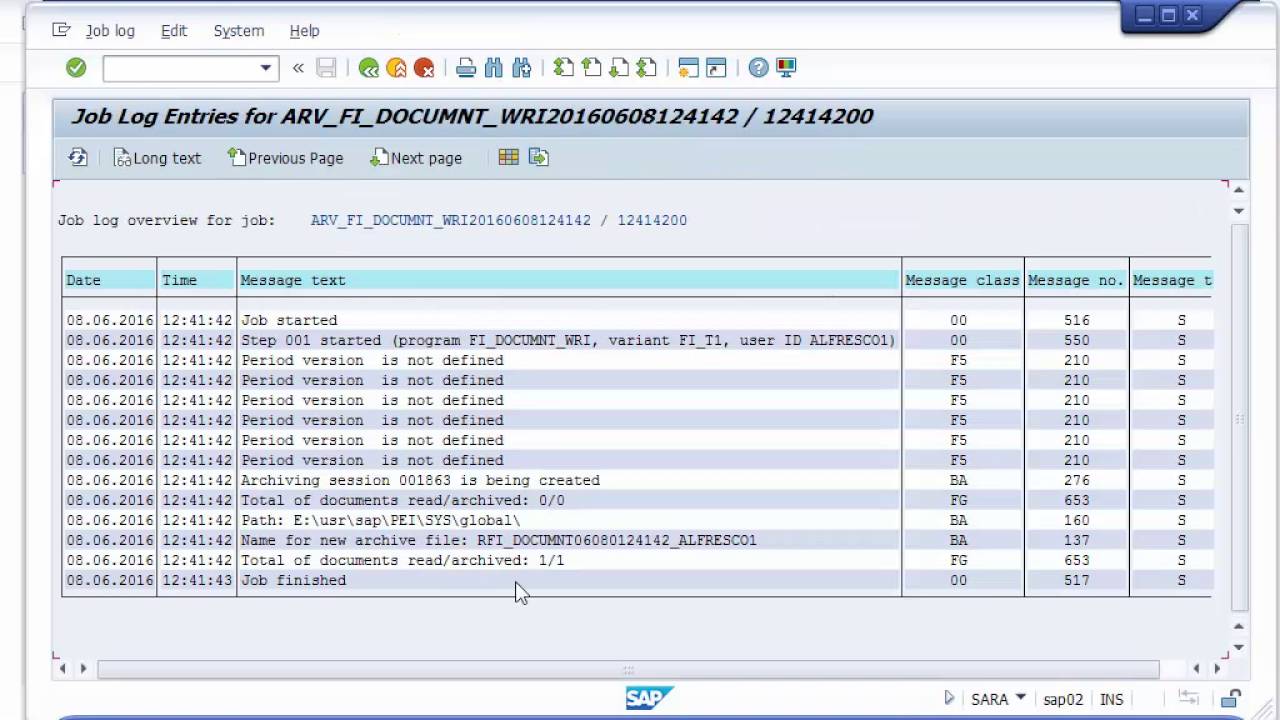
Task: Click the ABAP list viewer grid icon
Action: click(x=508, y=157)
